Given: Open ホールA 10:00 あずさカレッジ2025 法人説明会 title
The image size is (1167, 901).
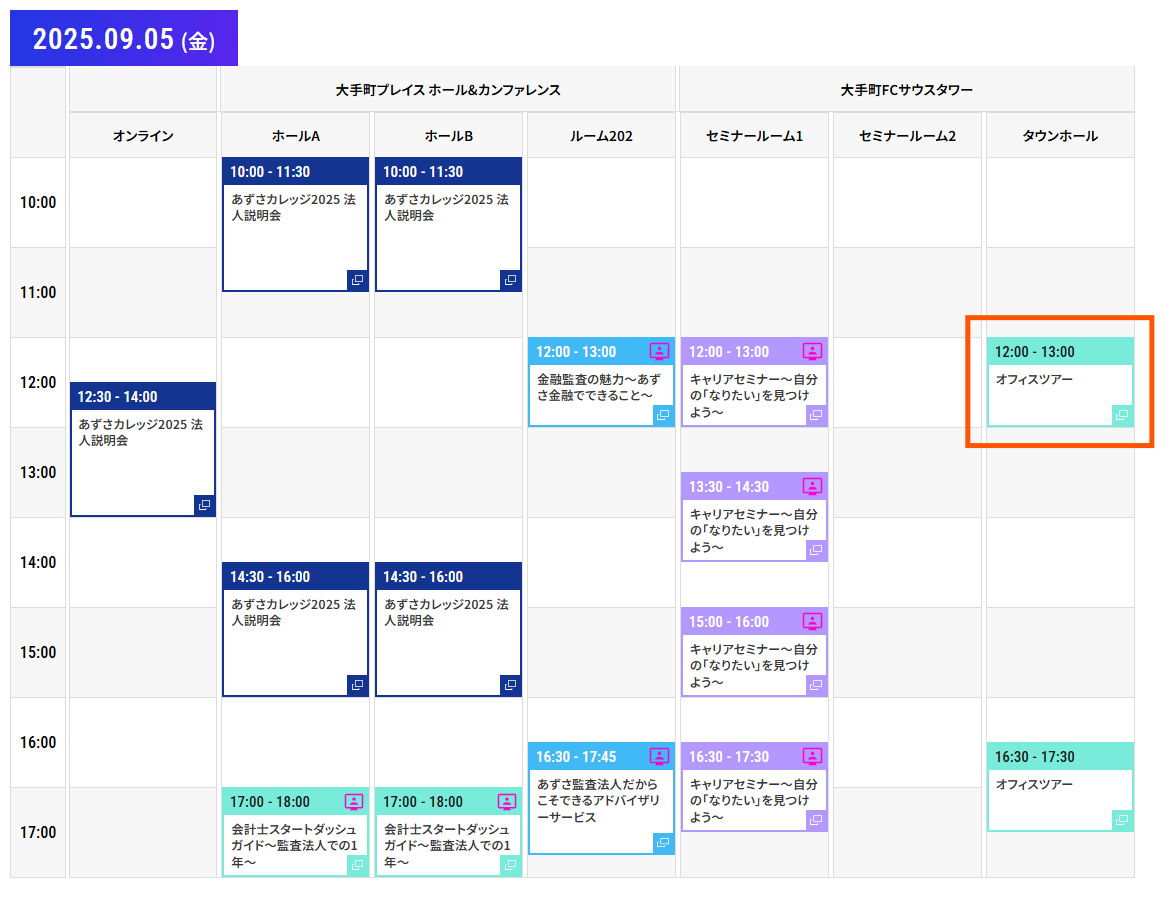Looking at the screenshot, I should click(x=293, y=208).
